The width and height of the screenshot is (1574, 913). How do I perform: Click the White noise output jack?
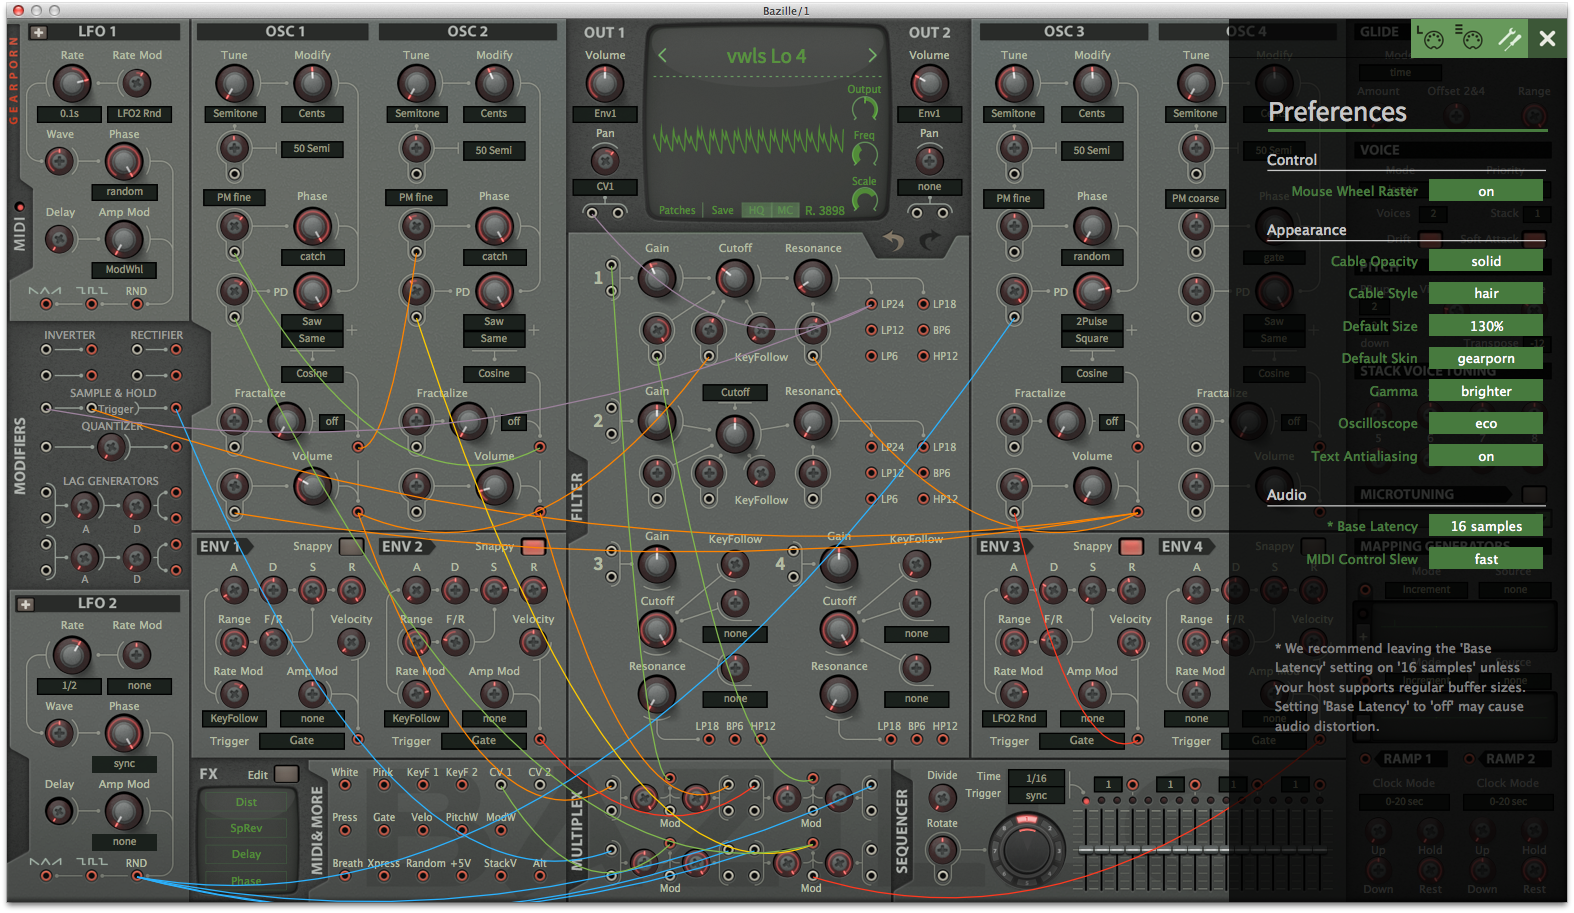point(345,786)
